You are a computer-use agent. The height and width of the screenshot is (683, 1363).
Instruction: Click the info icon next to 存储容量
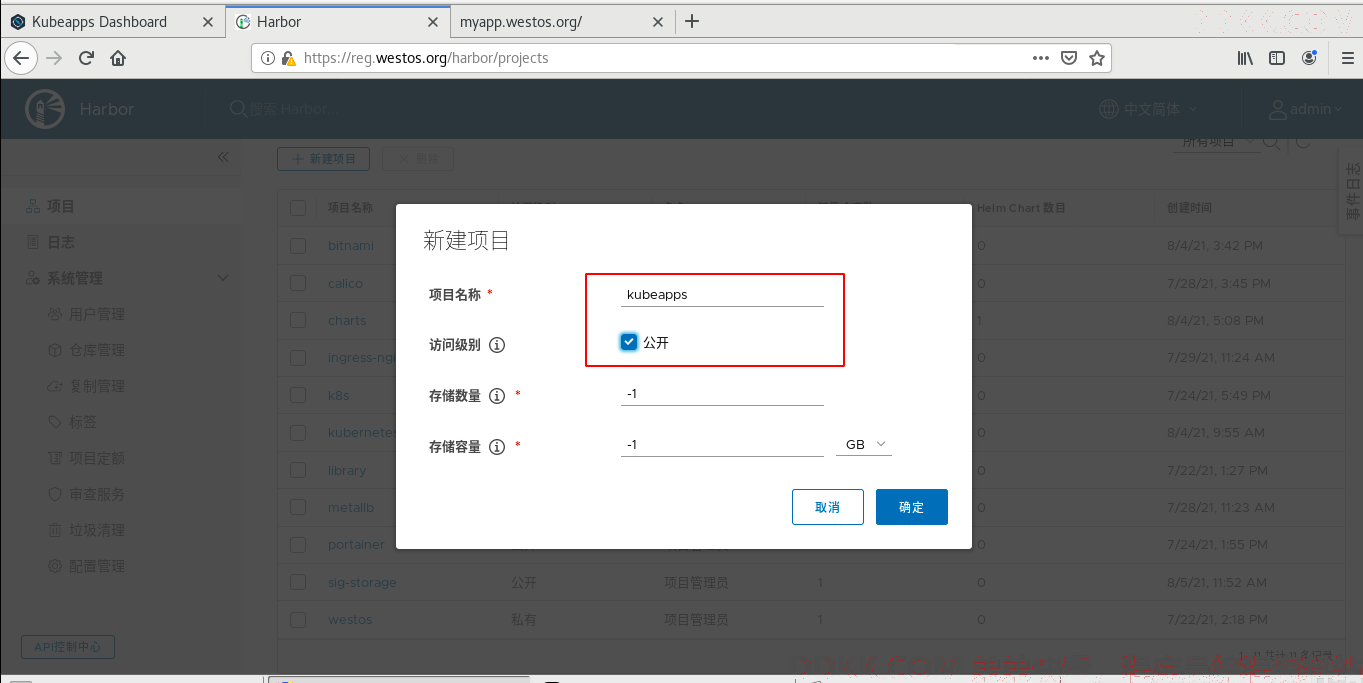[497, 446]
